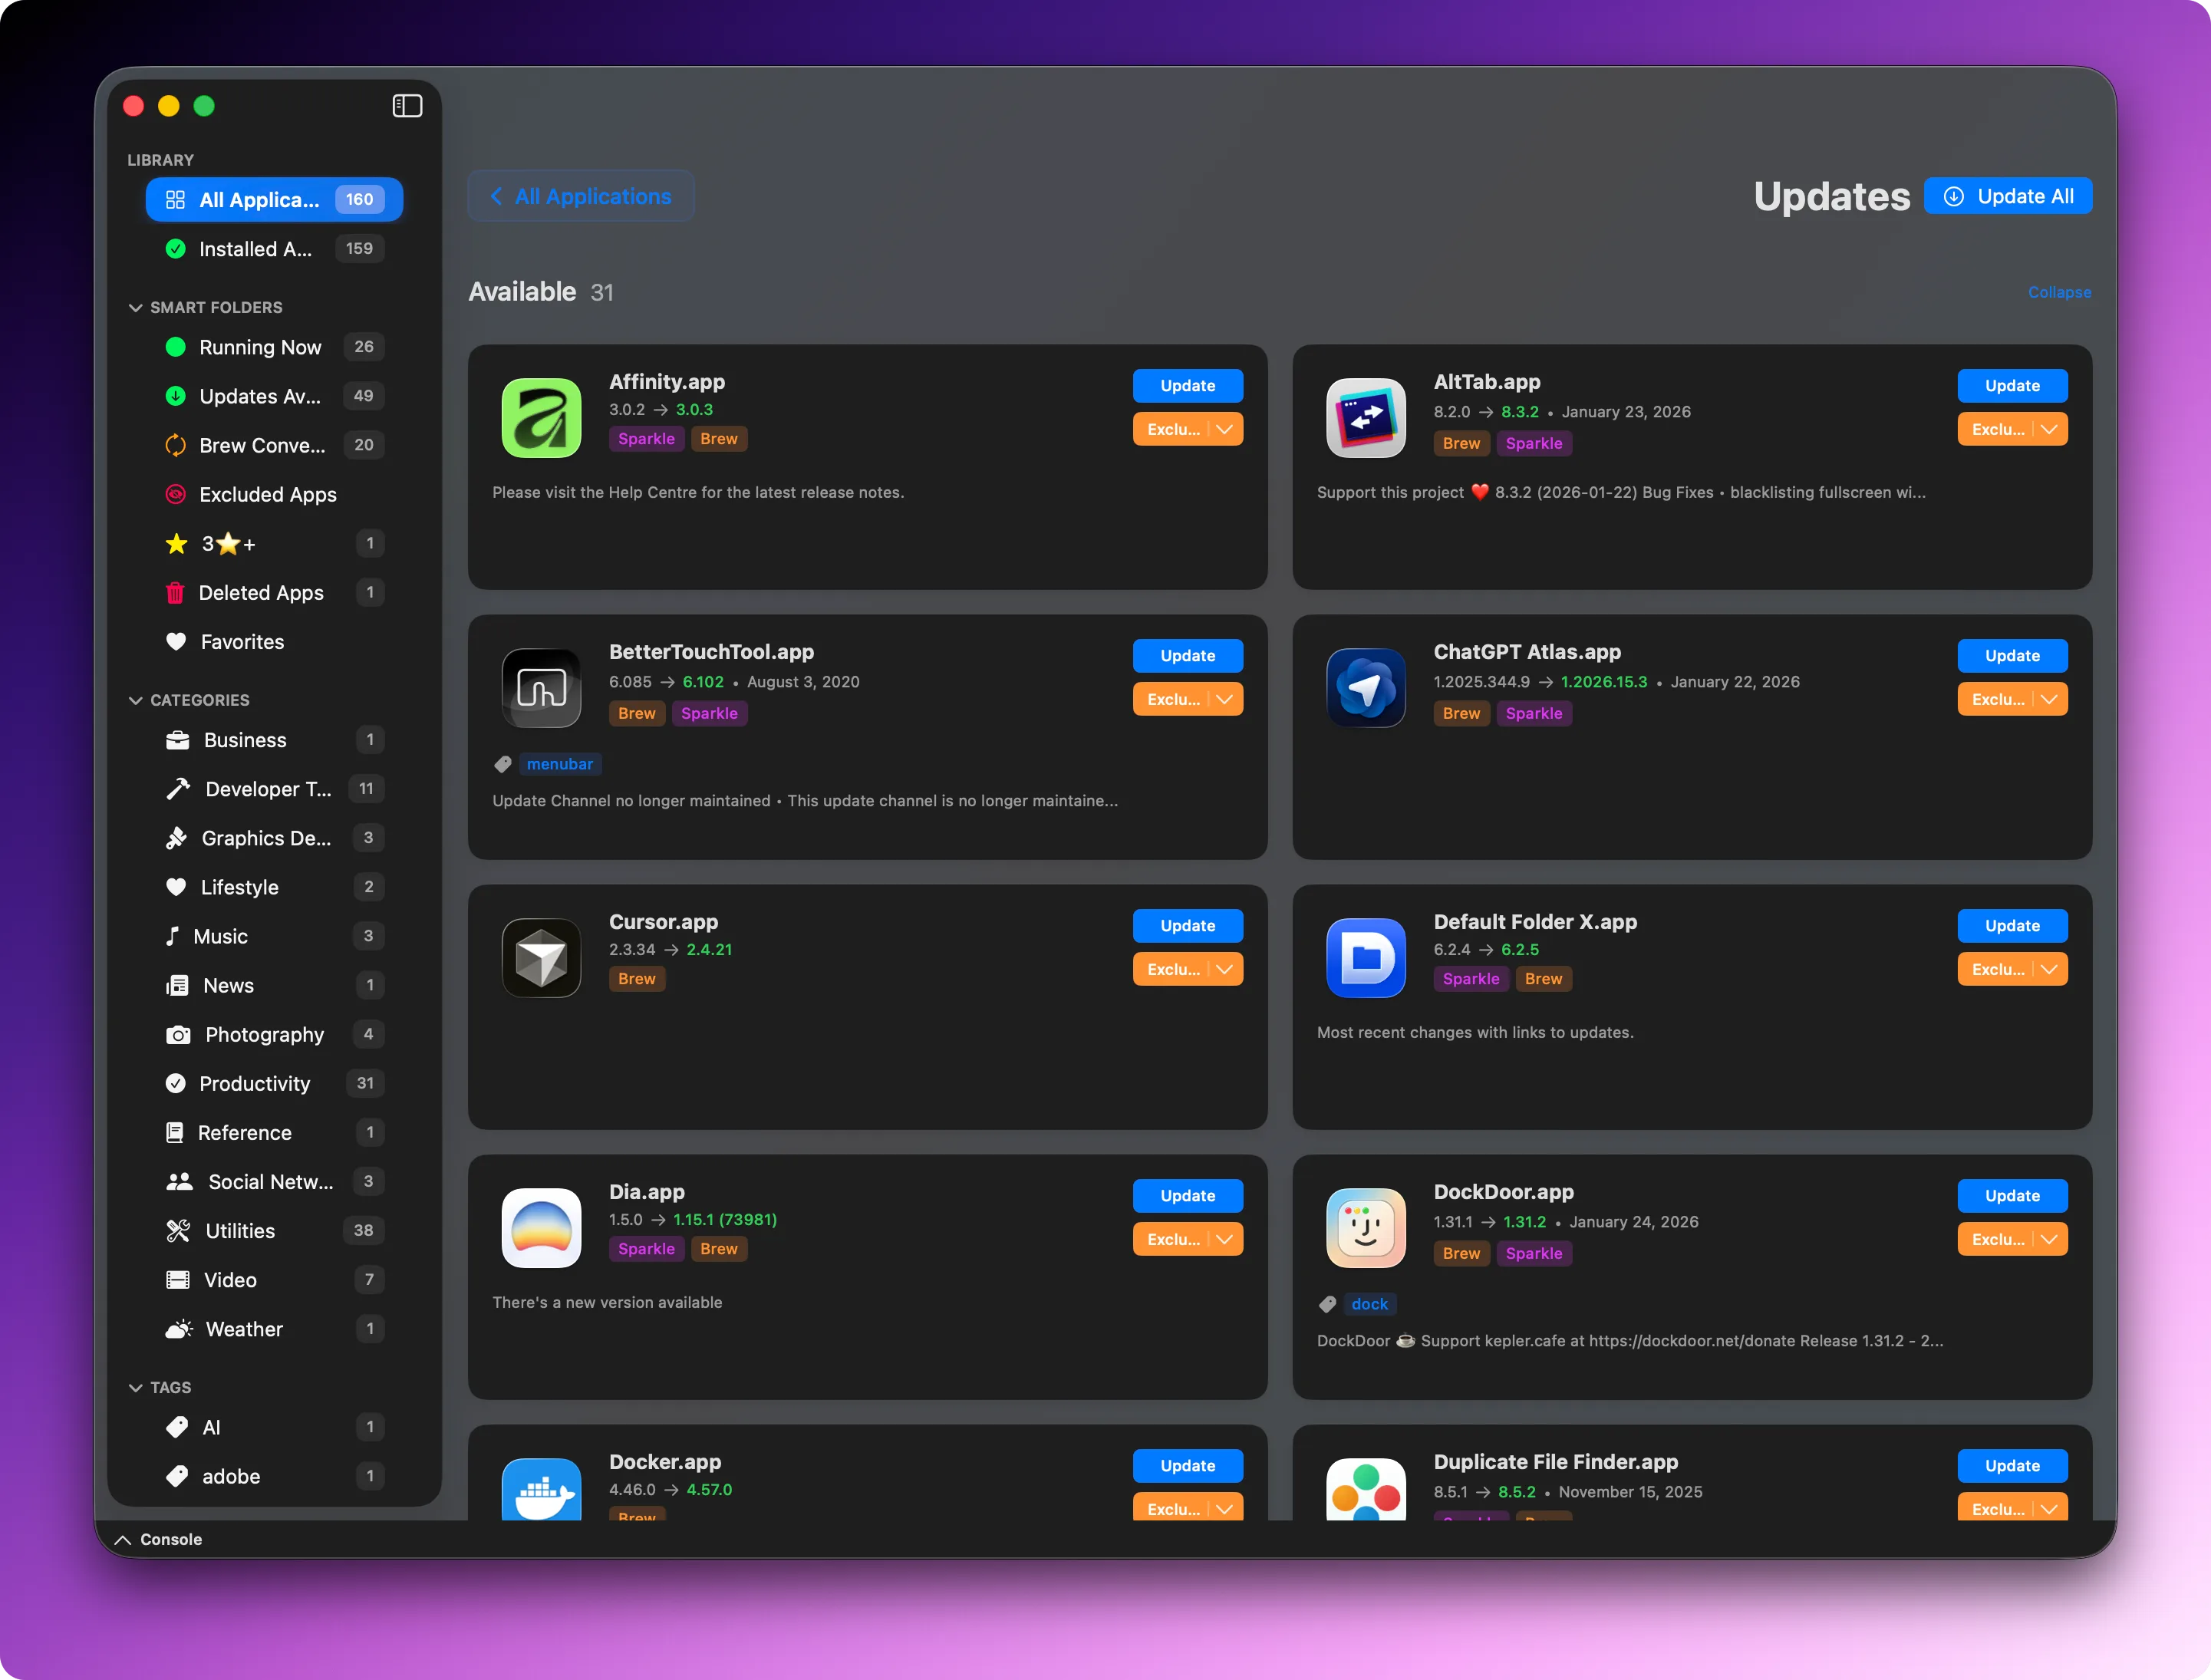Select the News category
Image resolution: width=2211 pixels, height=1680 pixels.
point(274,985)
